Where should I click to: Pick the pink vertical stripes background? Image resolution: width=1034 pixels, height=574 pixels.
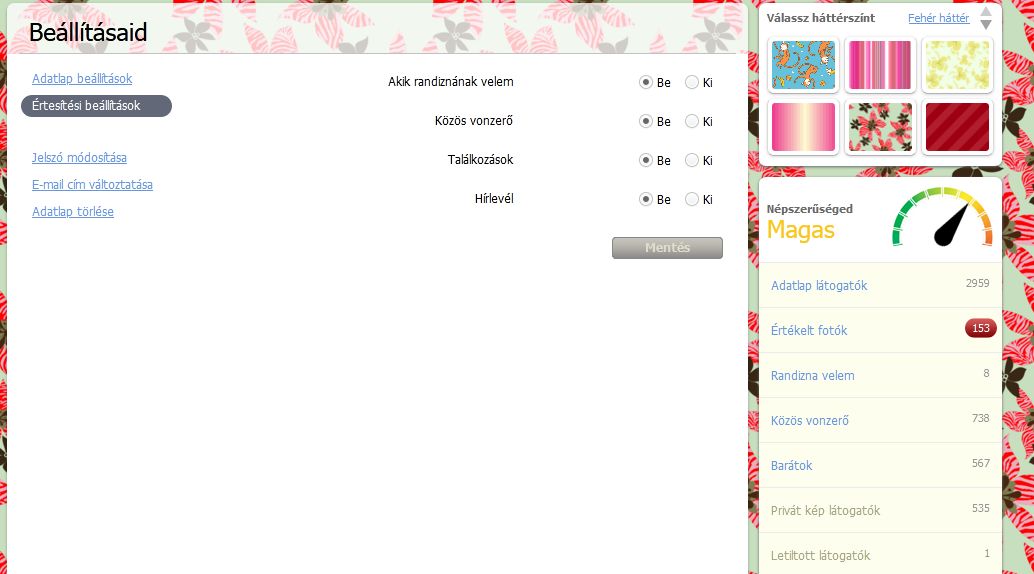click(x=880, y=65)
